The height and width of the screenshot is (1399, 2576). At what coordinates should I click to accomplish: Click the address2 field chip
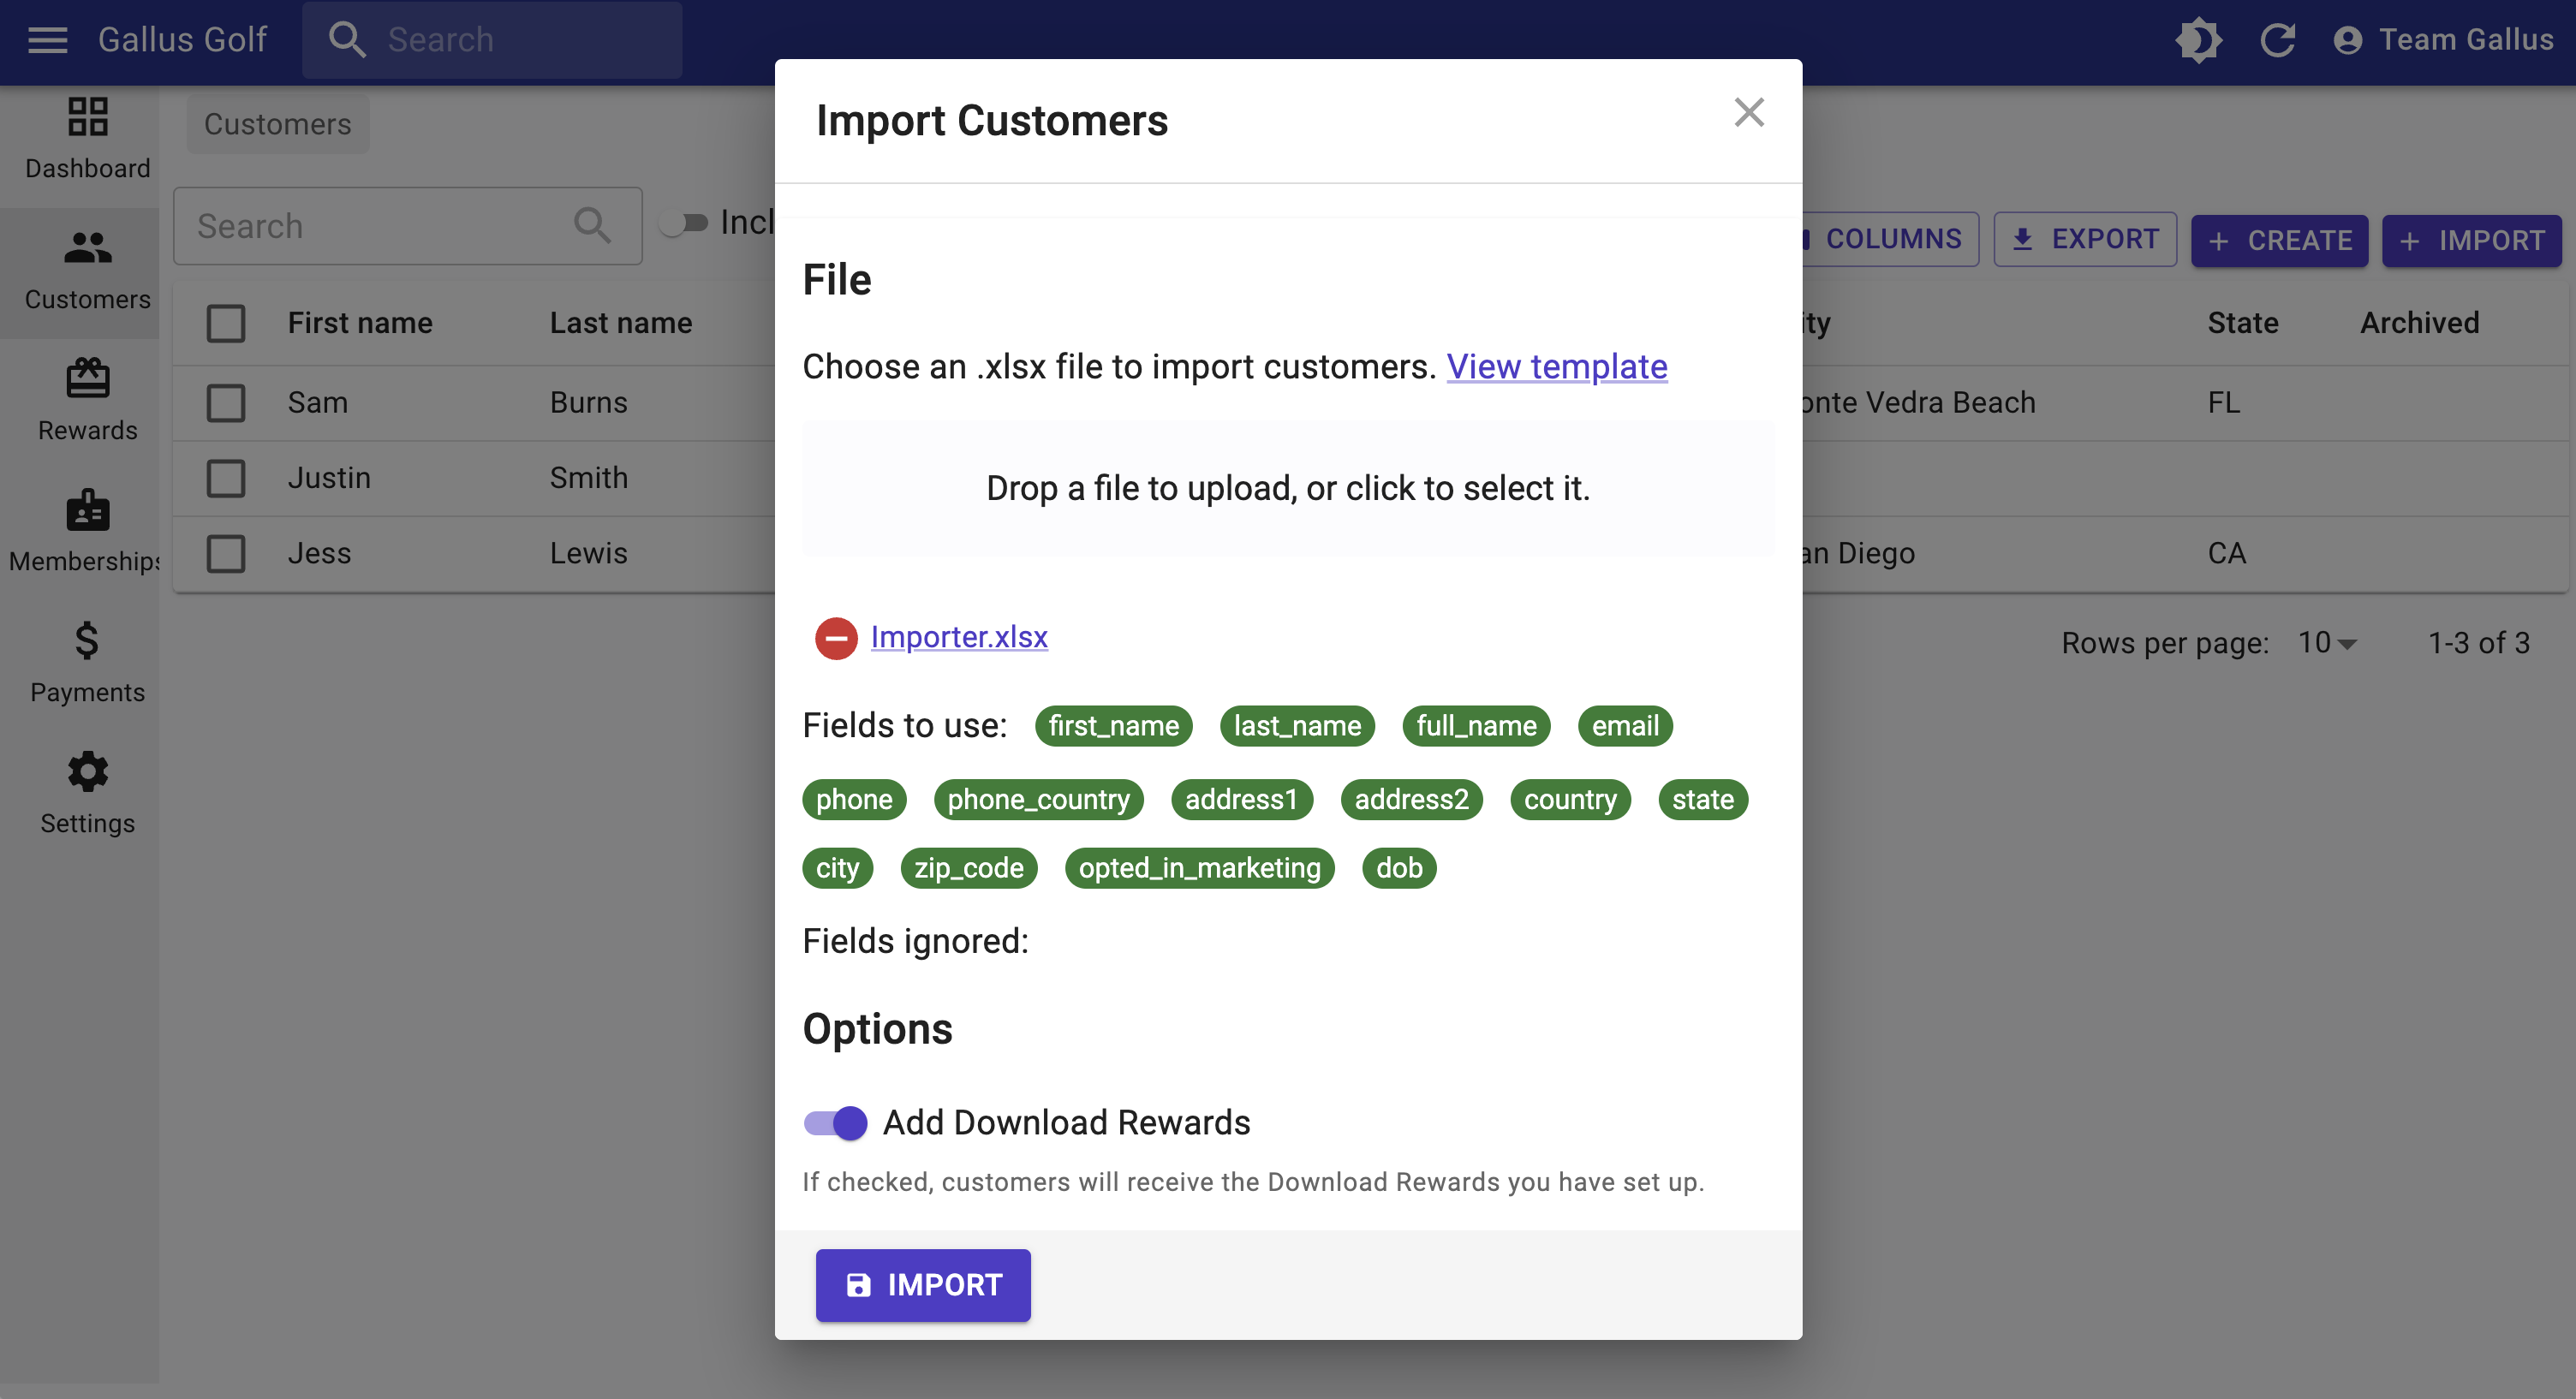pos(1411,800)
